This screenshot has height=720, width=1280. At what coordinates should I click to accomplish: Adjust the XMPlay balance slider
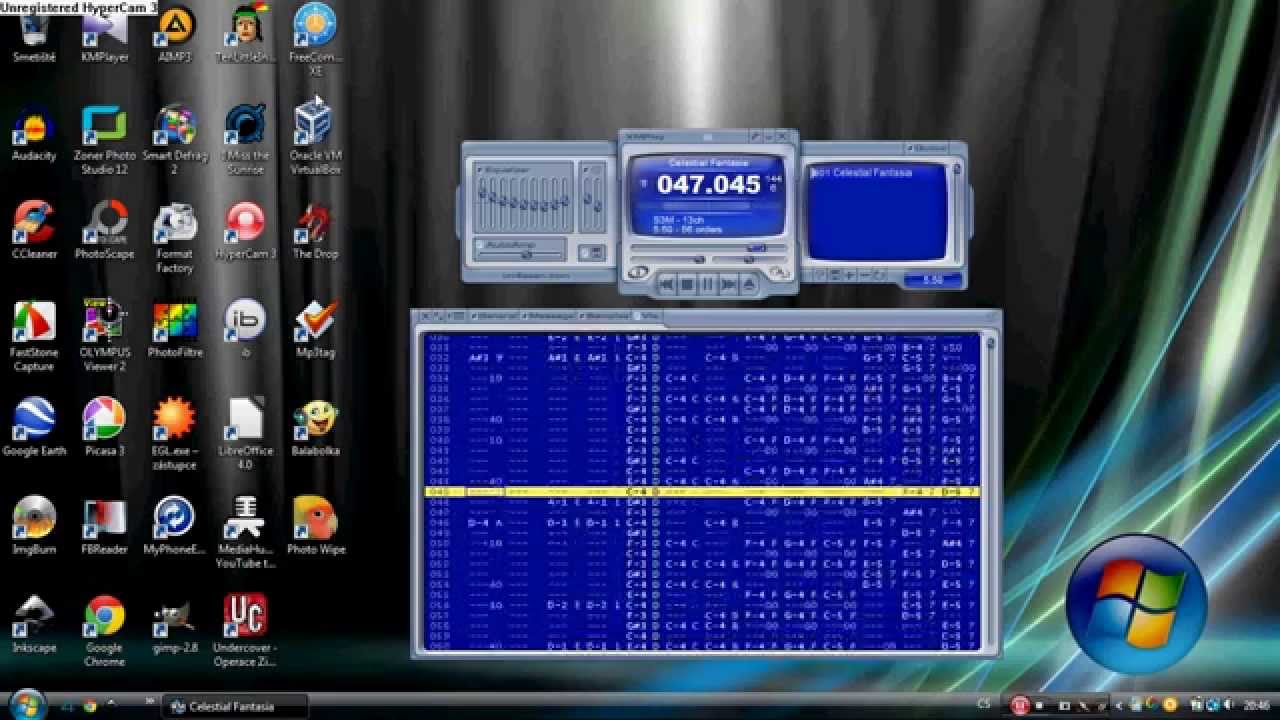(x=750, y=259)
